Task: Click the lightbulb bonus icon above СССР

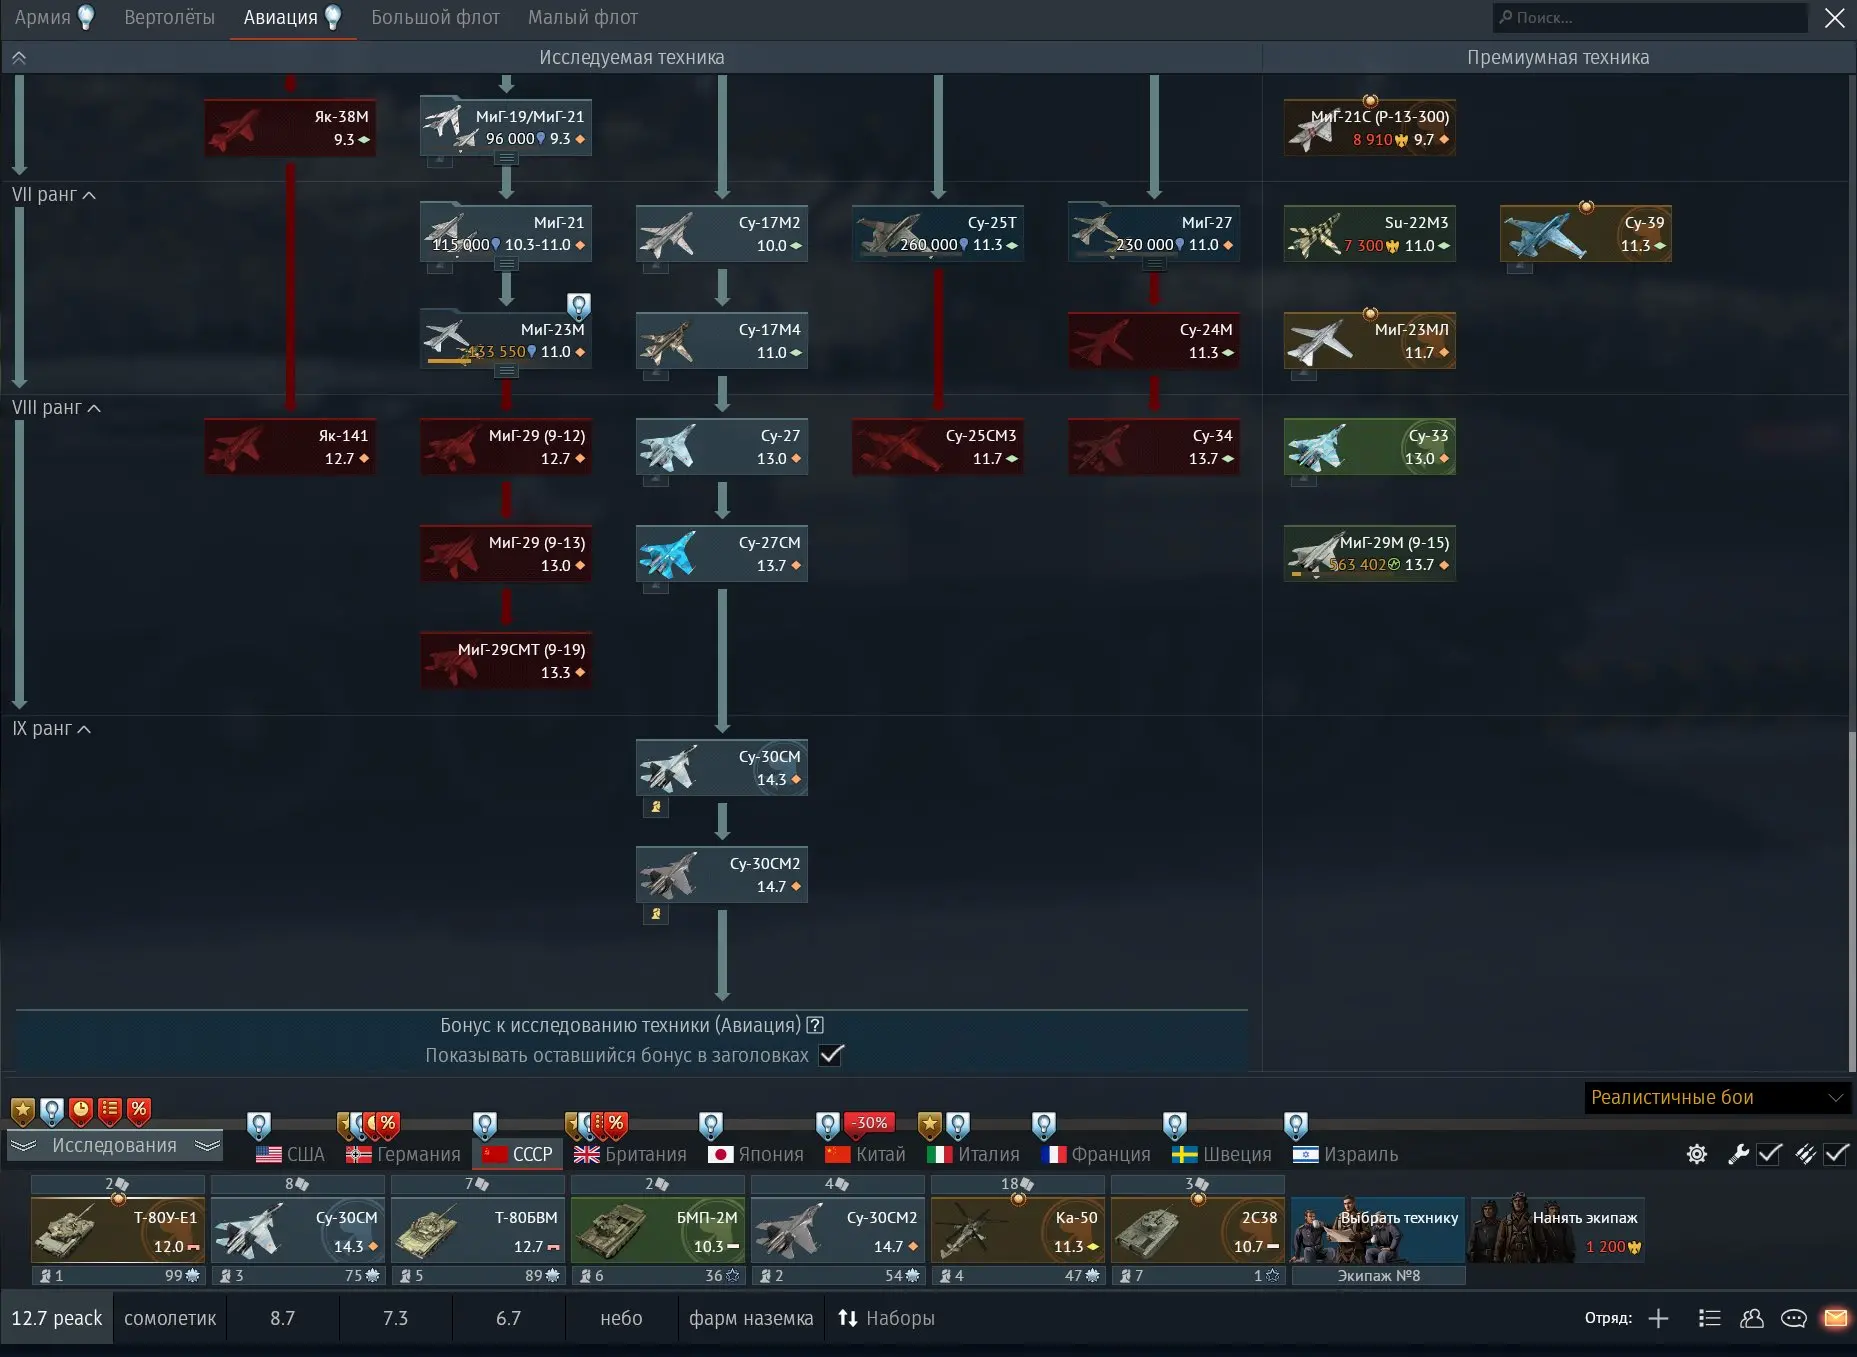Action: (x=485, y=1126)
